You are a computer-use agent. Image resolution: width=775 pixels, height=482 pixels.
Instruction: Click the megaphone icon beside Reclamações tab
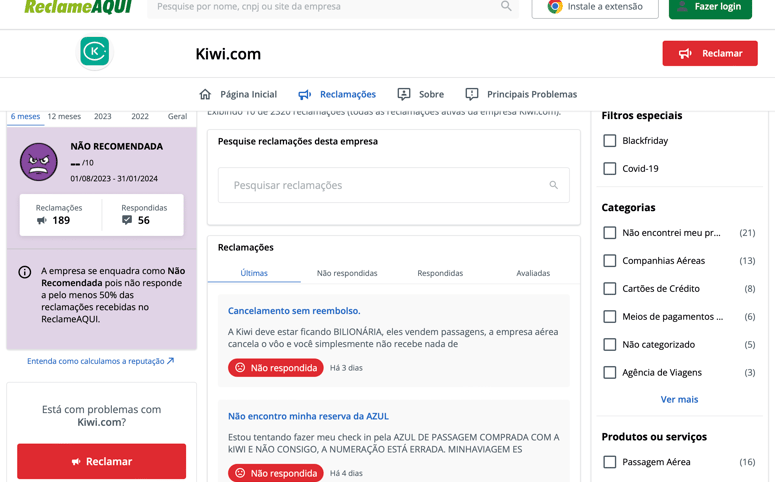coord(304,94)
